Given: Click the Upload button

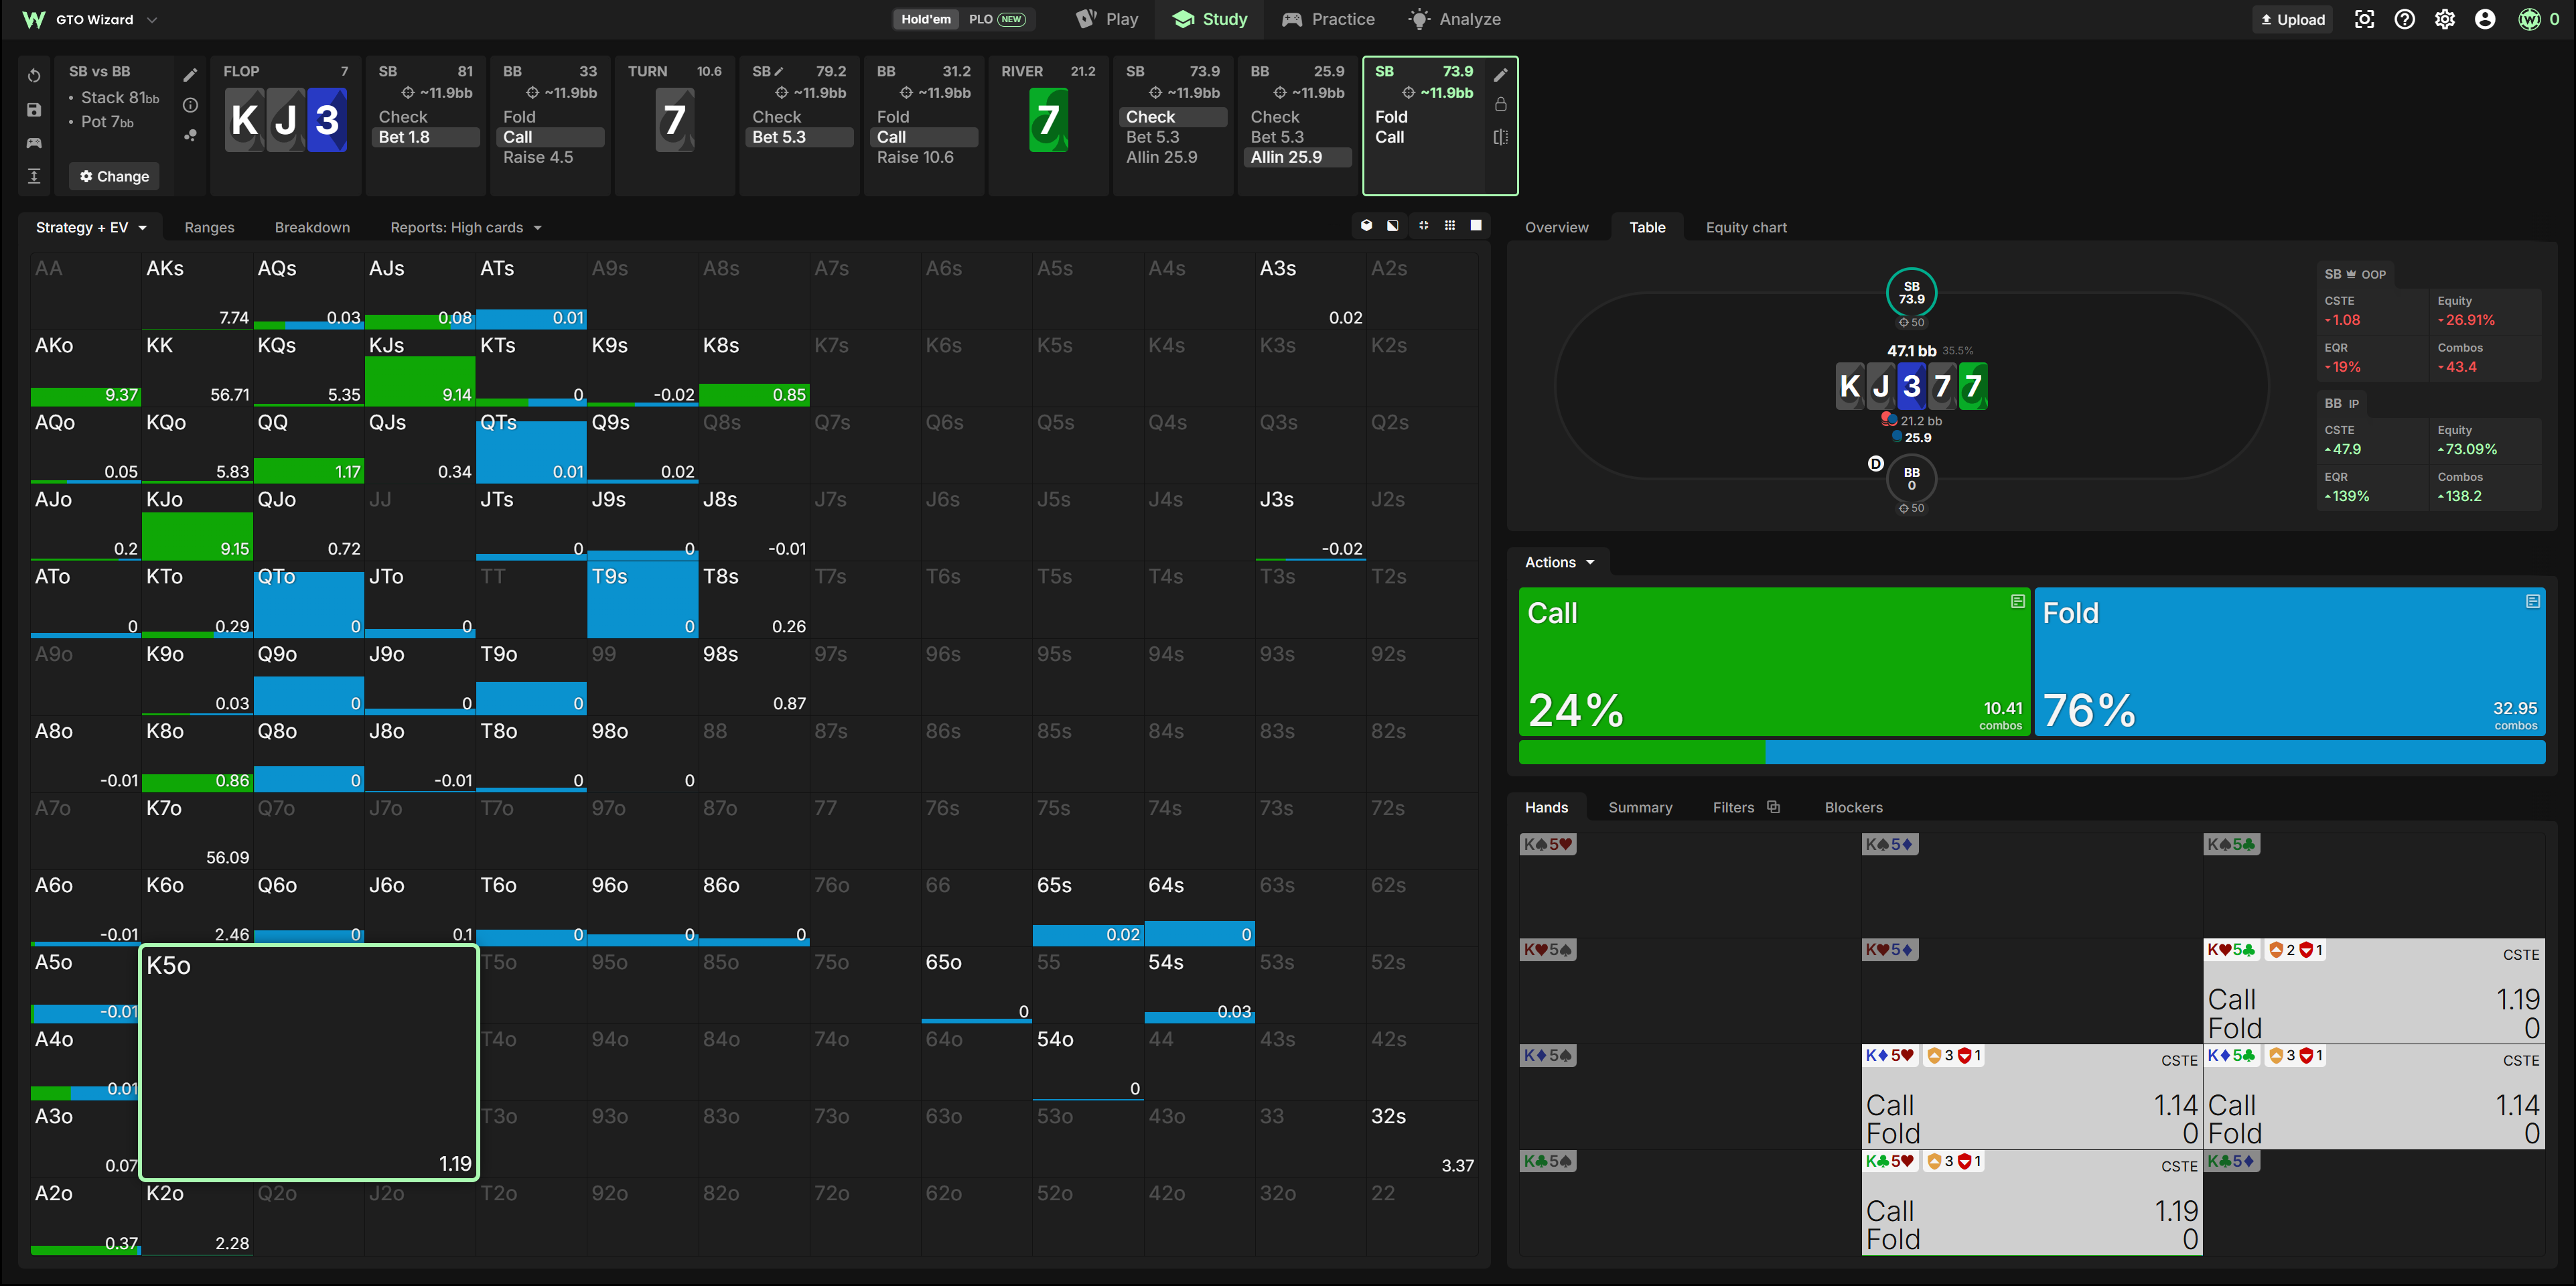Looking at the screenshot, I should pos(2292,19).
